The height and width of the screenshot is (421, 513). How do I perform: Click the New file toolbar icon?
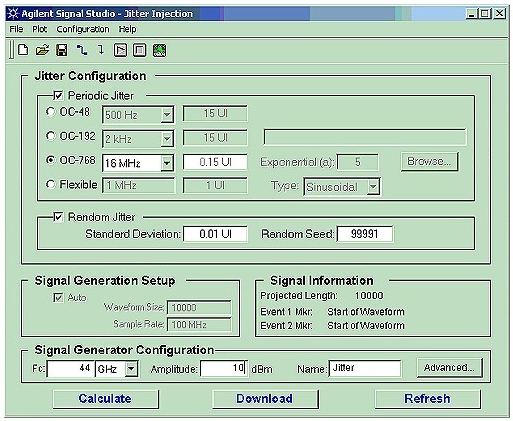coord(23,50)
